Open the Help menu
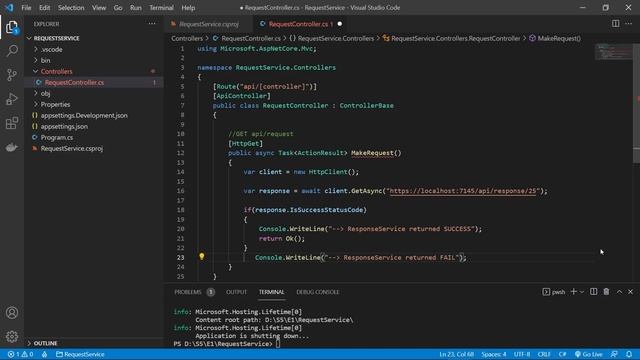 [x=188, y=8]
